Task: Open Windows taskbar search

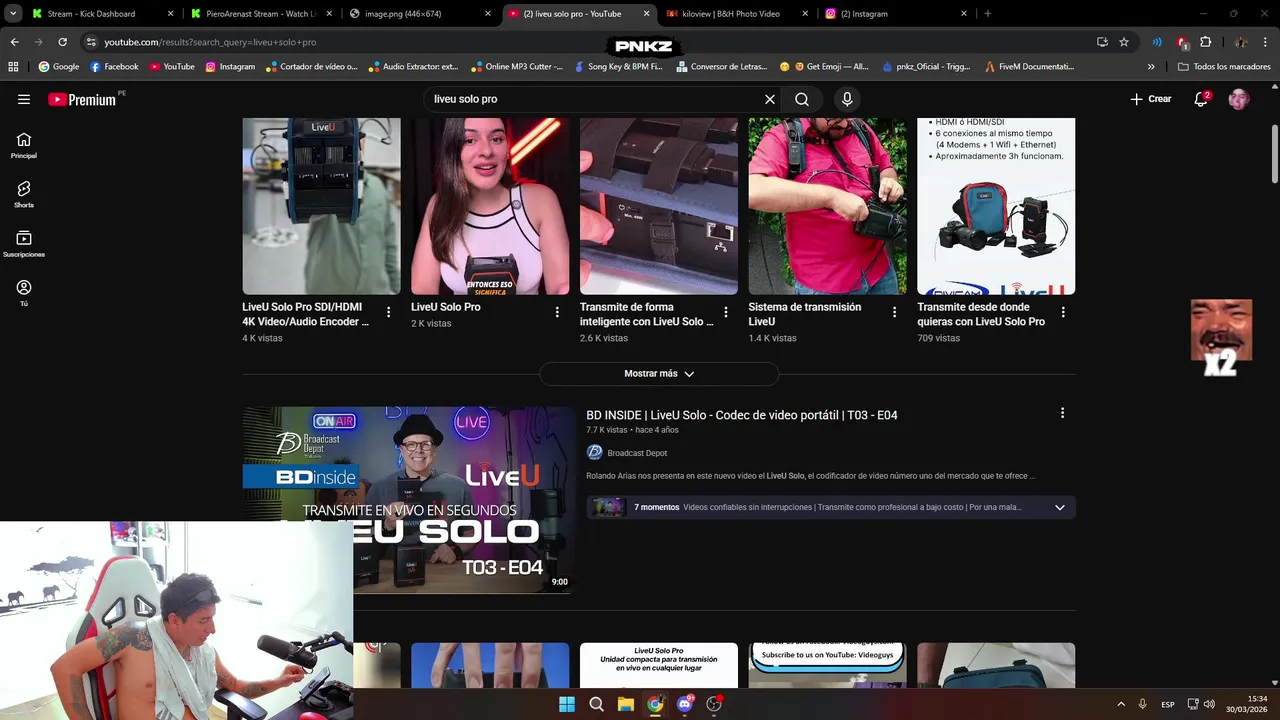Action: (596, 704)
